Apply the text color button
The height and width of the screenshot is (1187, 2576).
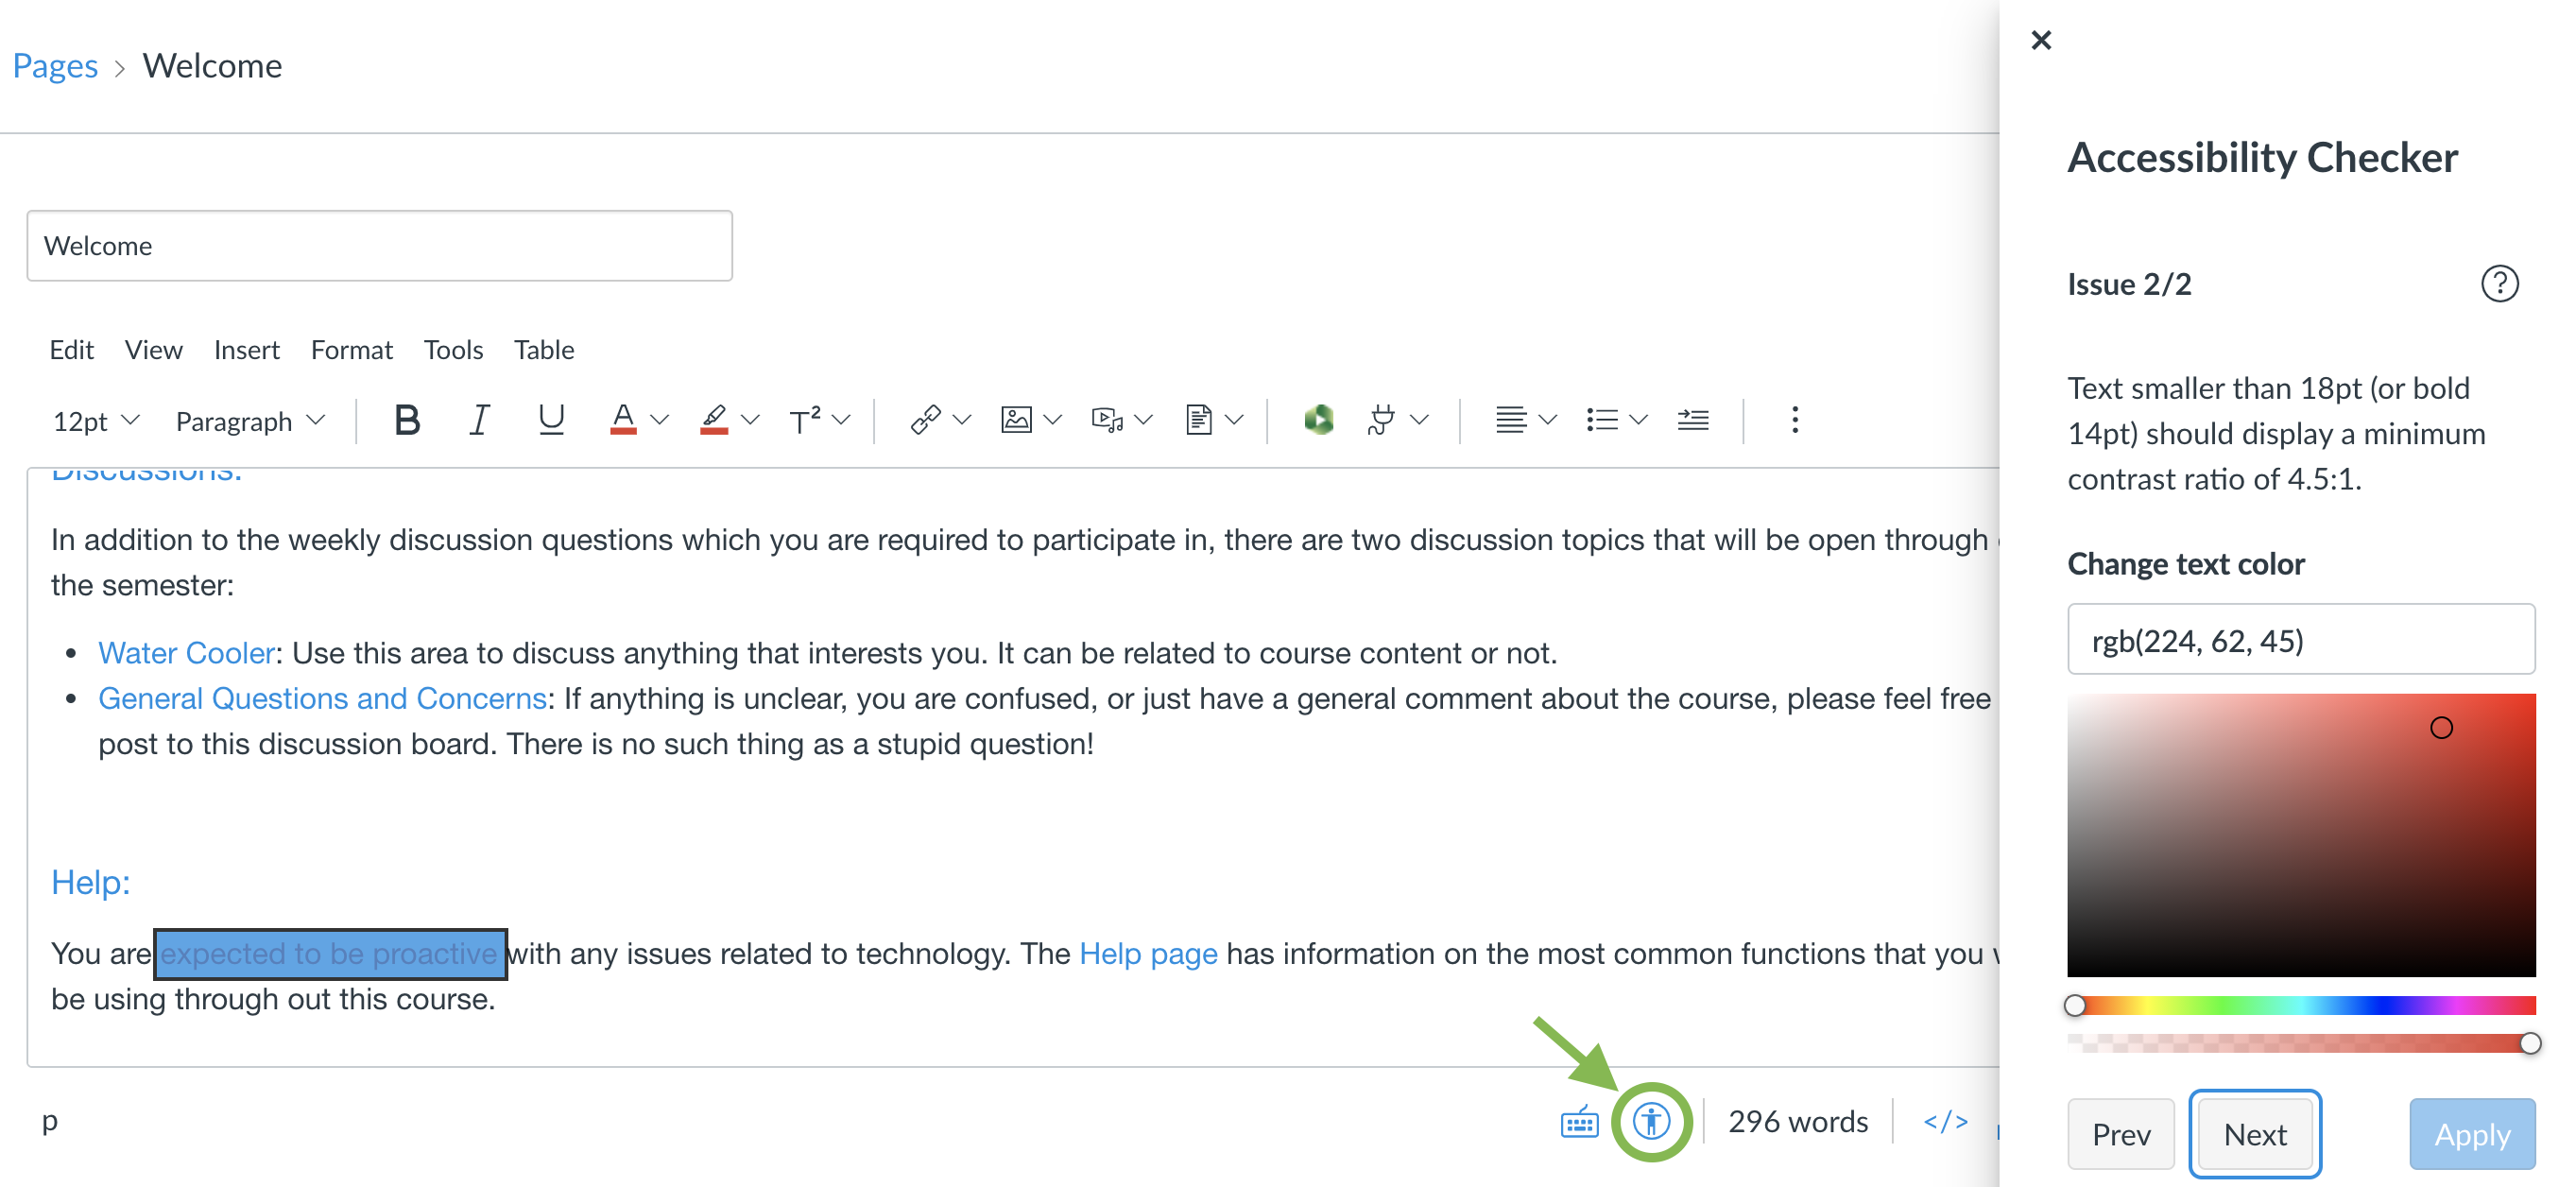pyautogui.click(x=623, y=420)
